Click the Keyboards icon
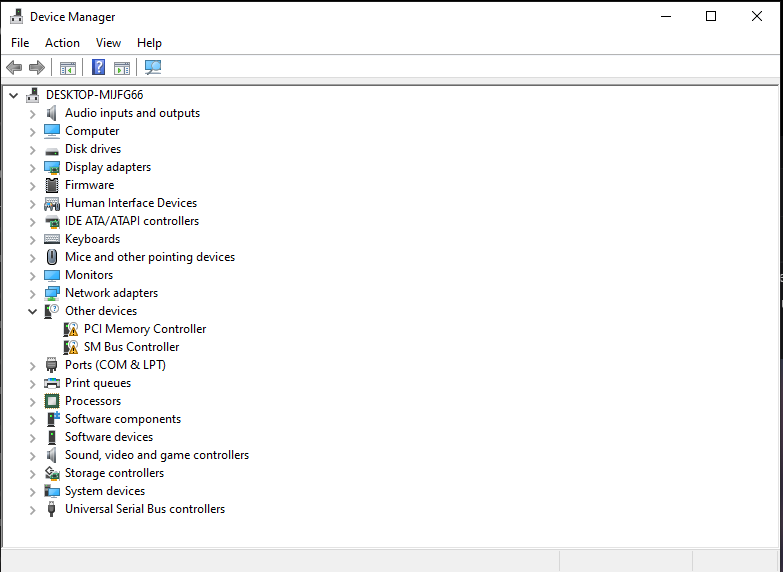Viewport: 783px width, 572px height. tap(51, 239)
